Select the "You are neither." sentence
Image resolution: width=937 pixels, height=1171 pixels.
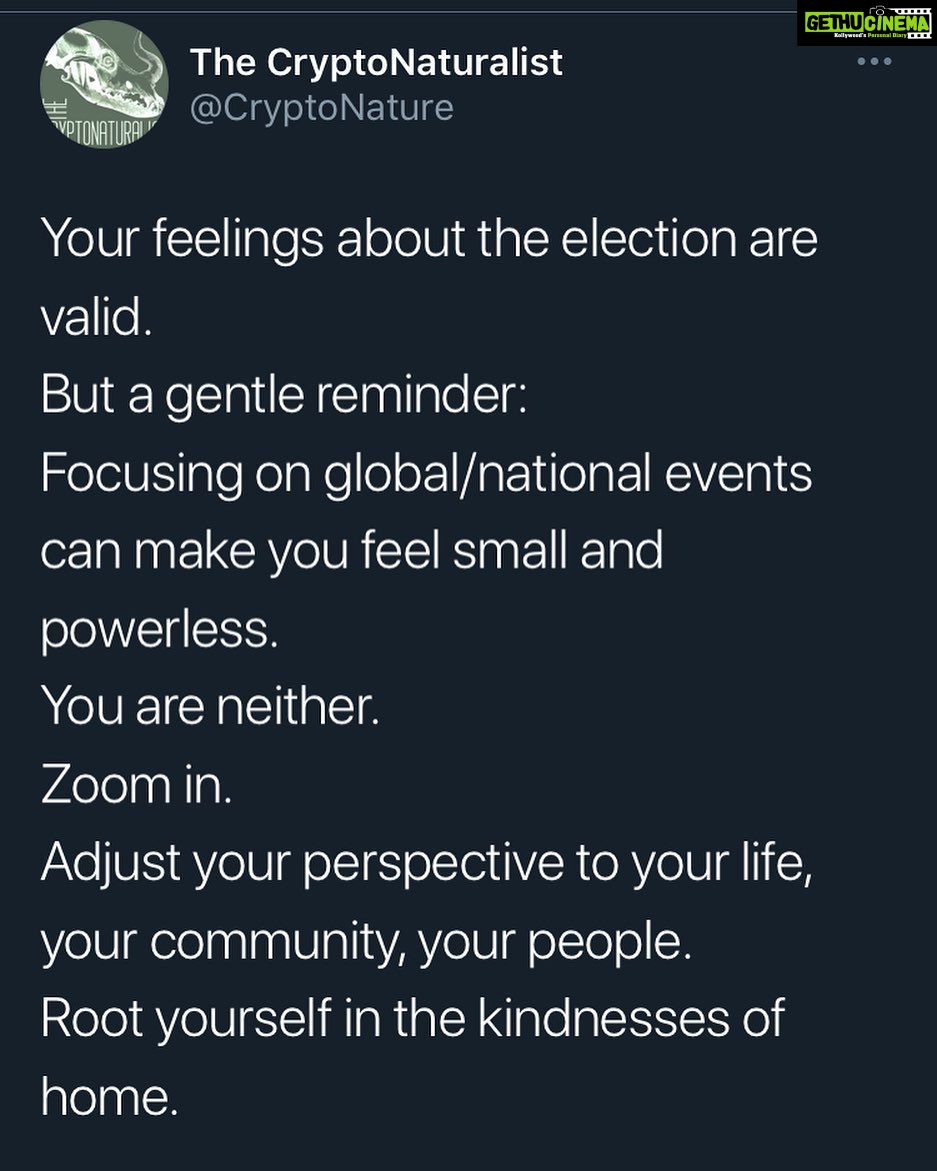pyautogui.click(x=210, y=706)
